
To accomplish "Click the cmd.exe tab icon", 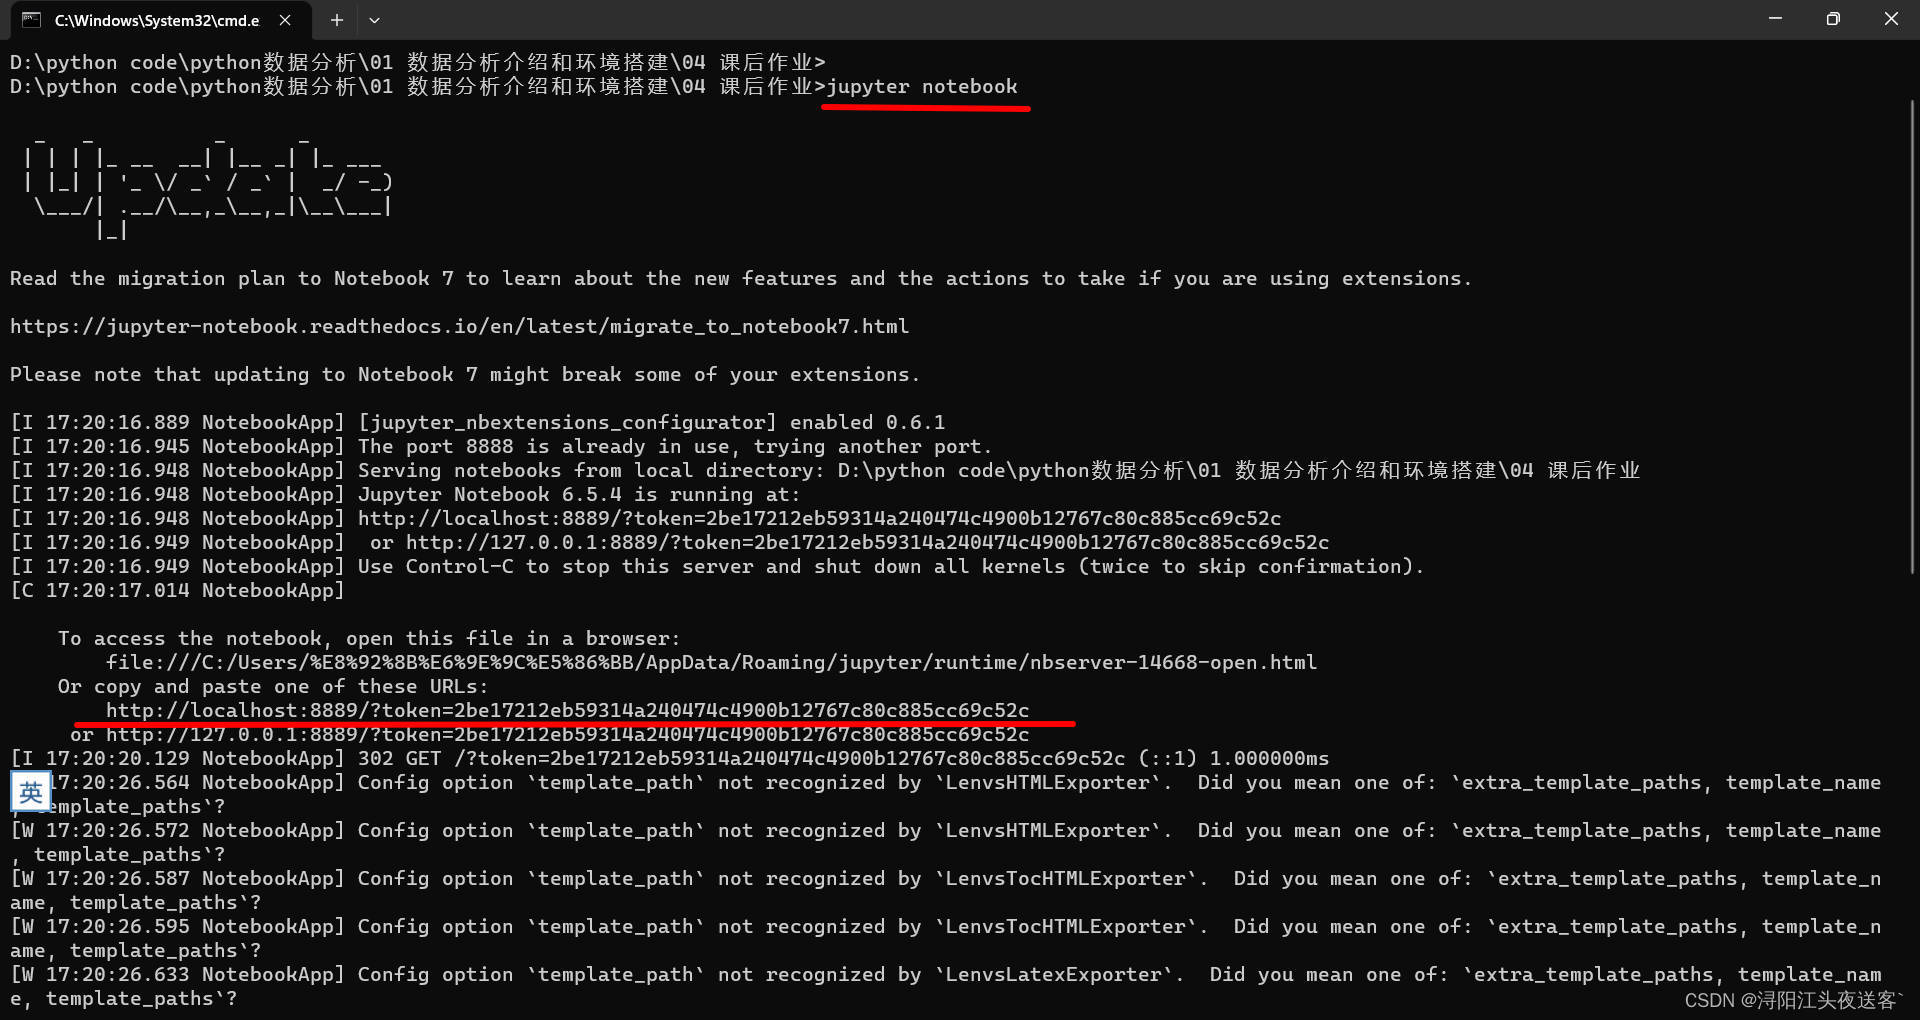I will point(31,20).
